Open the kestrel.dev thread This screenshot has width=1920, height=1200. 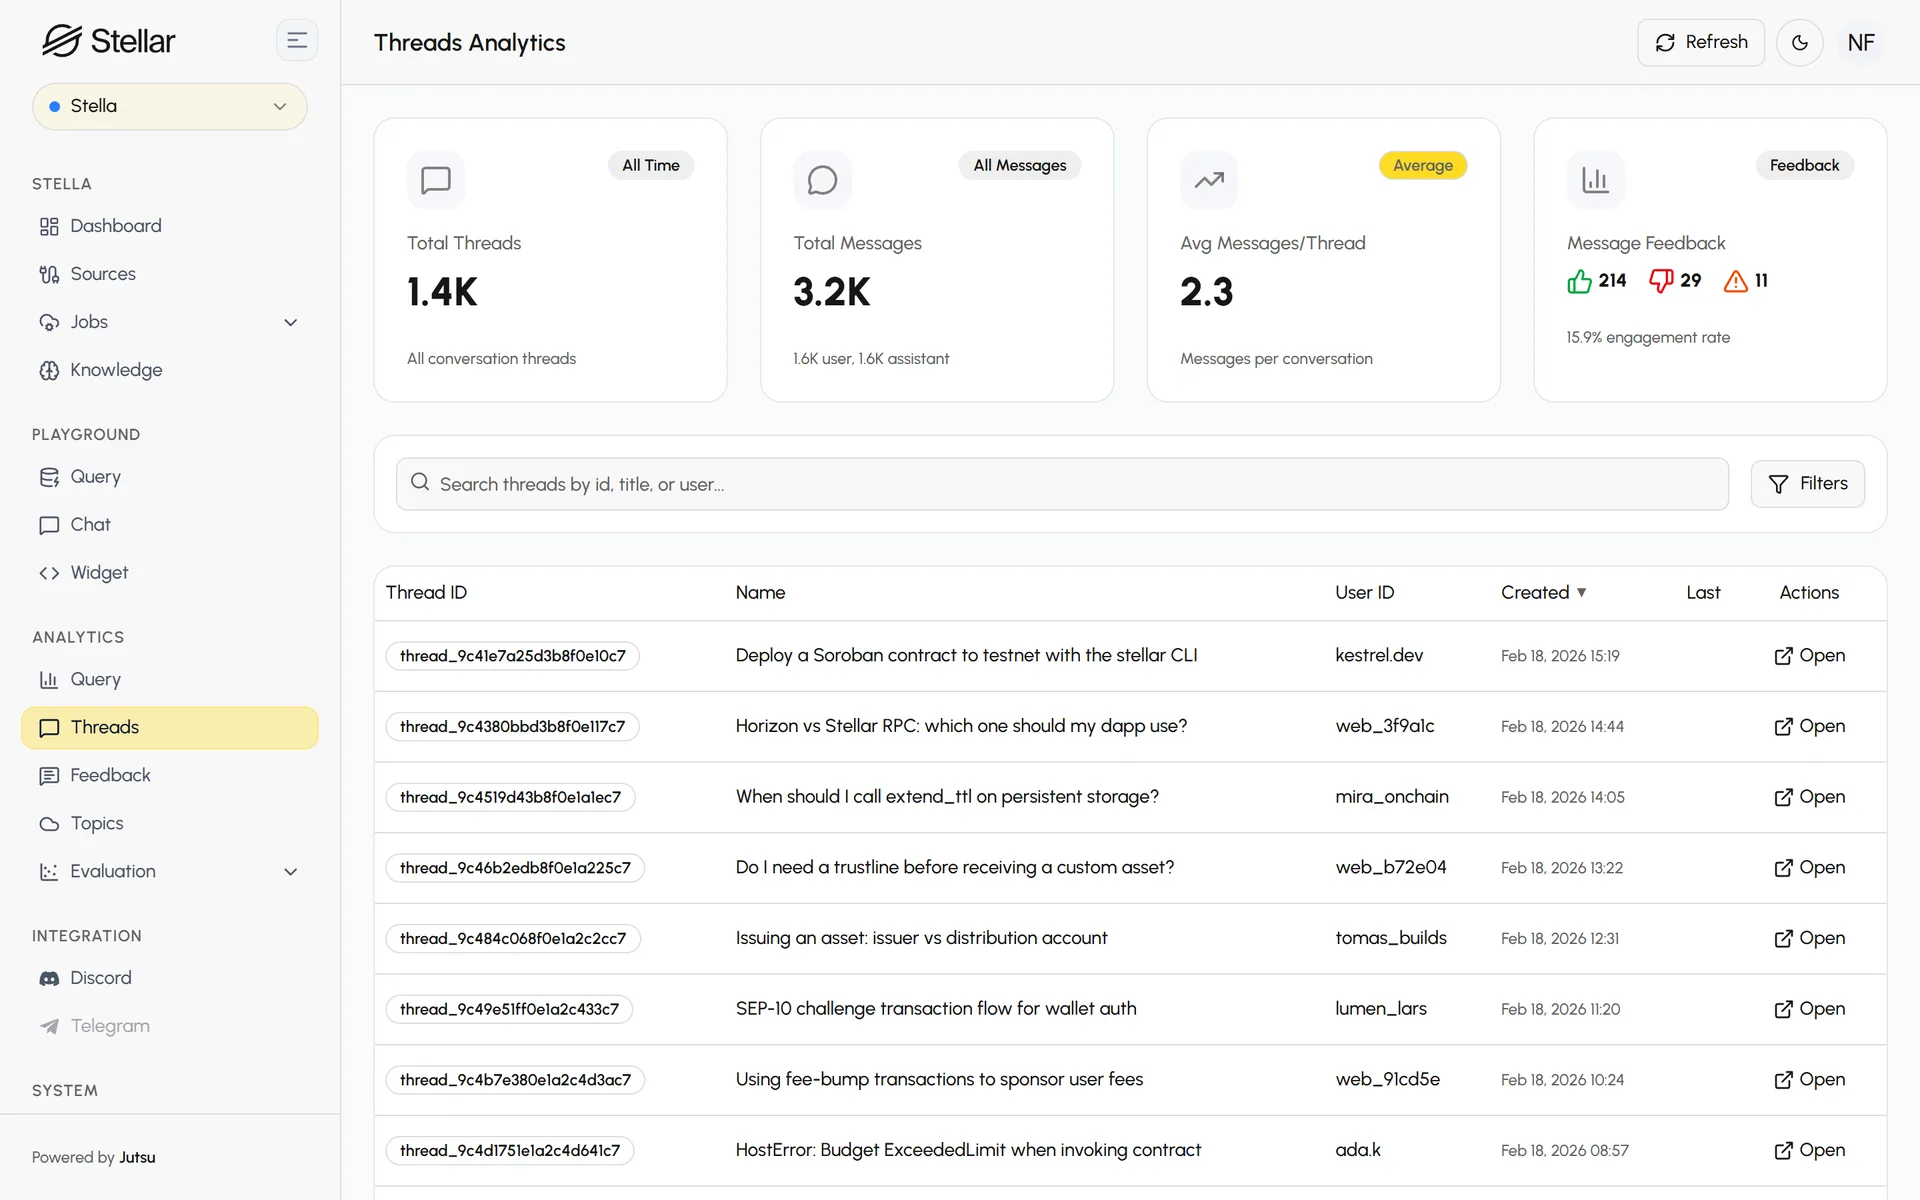pos(1809,656)
